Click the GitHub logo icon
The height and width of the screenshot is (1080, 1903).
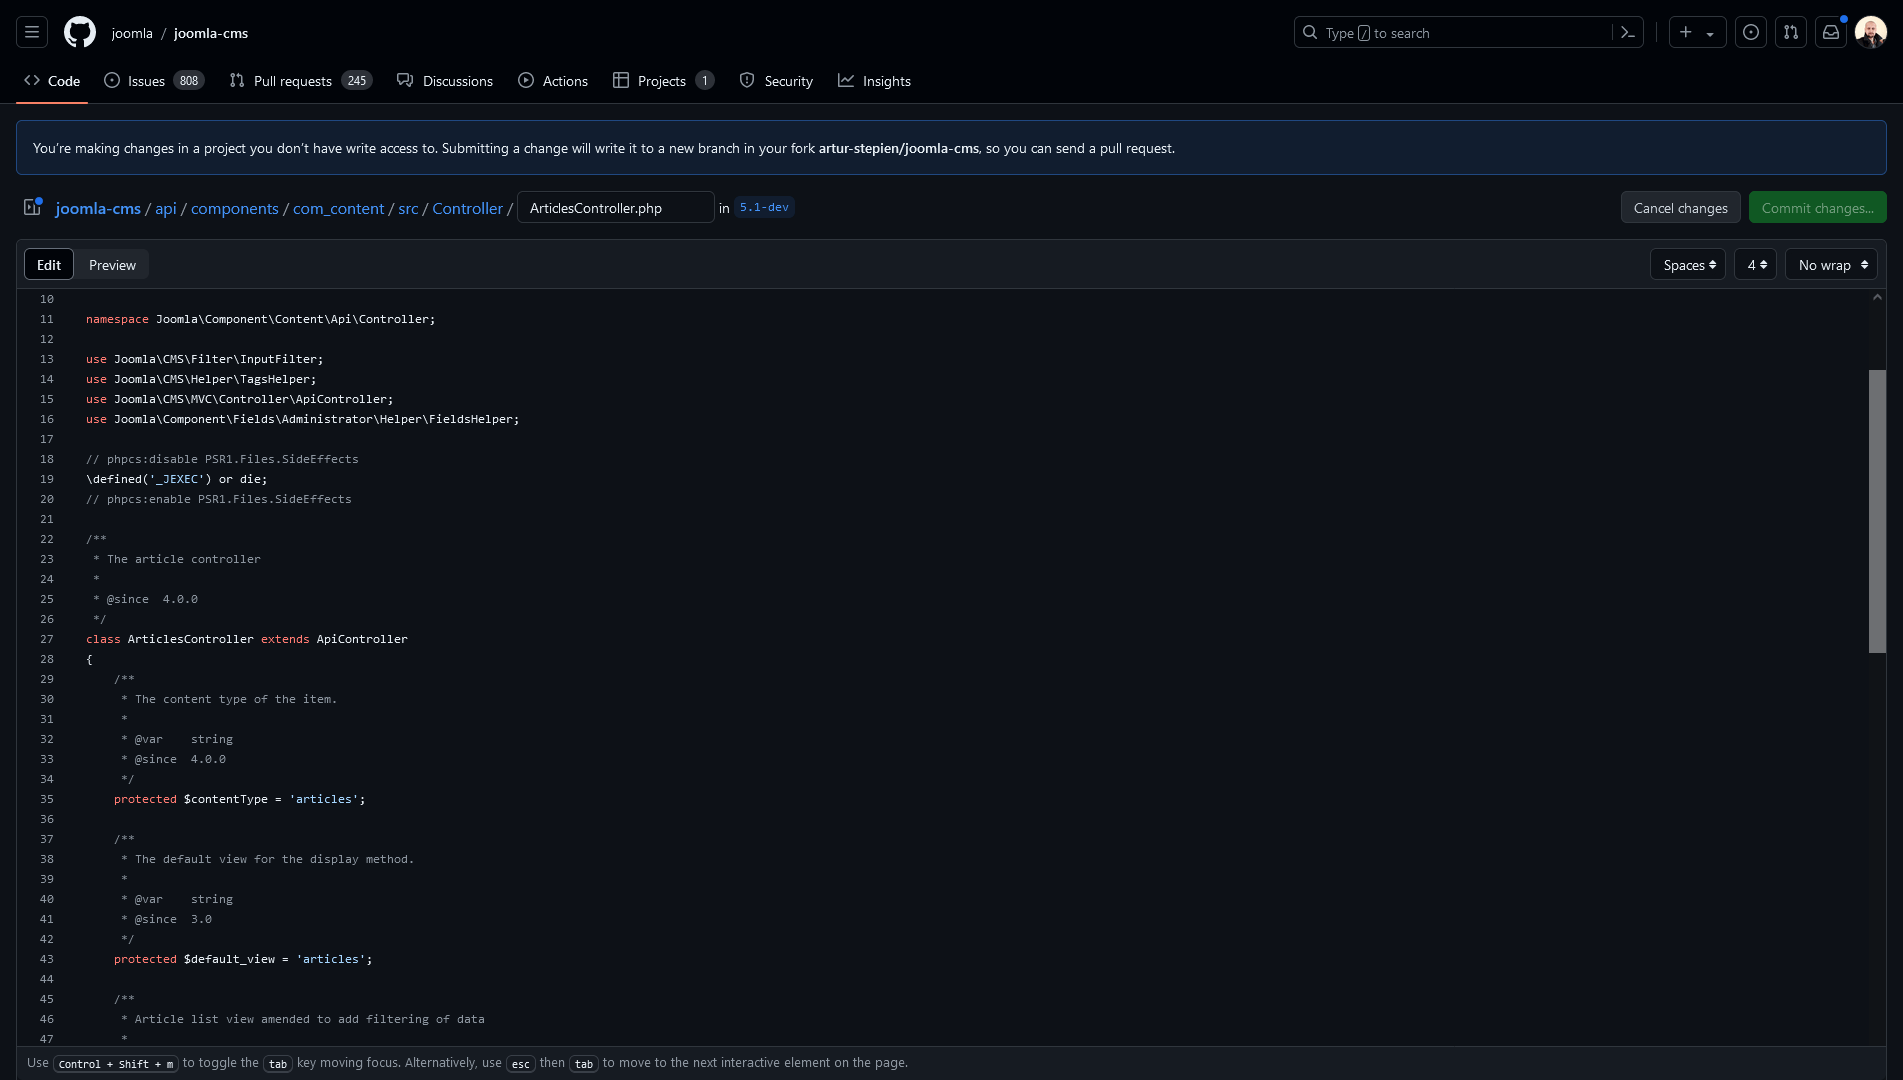pos(80,33)
